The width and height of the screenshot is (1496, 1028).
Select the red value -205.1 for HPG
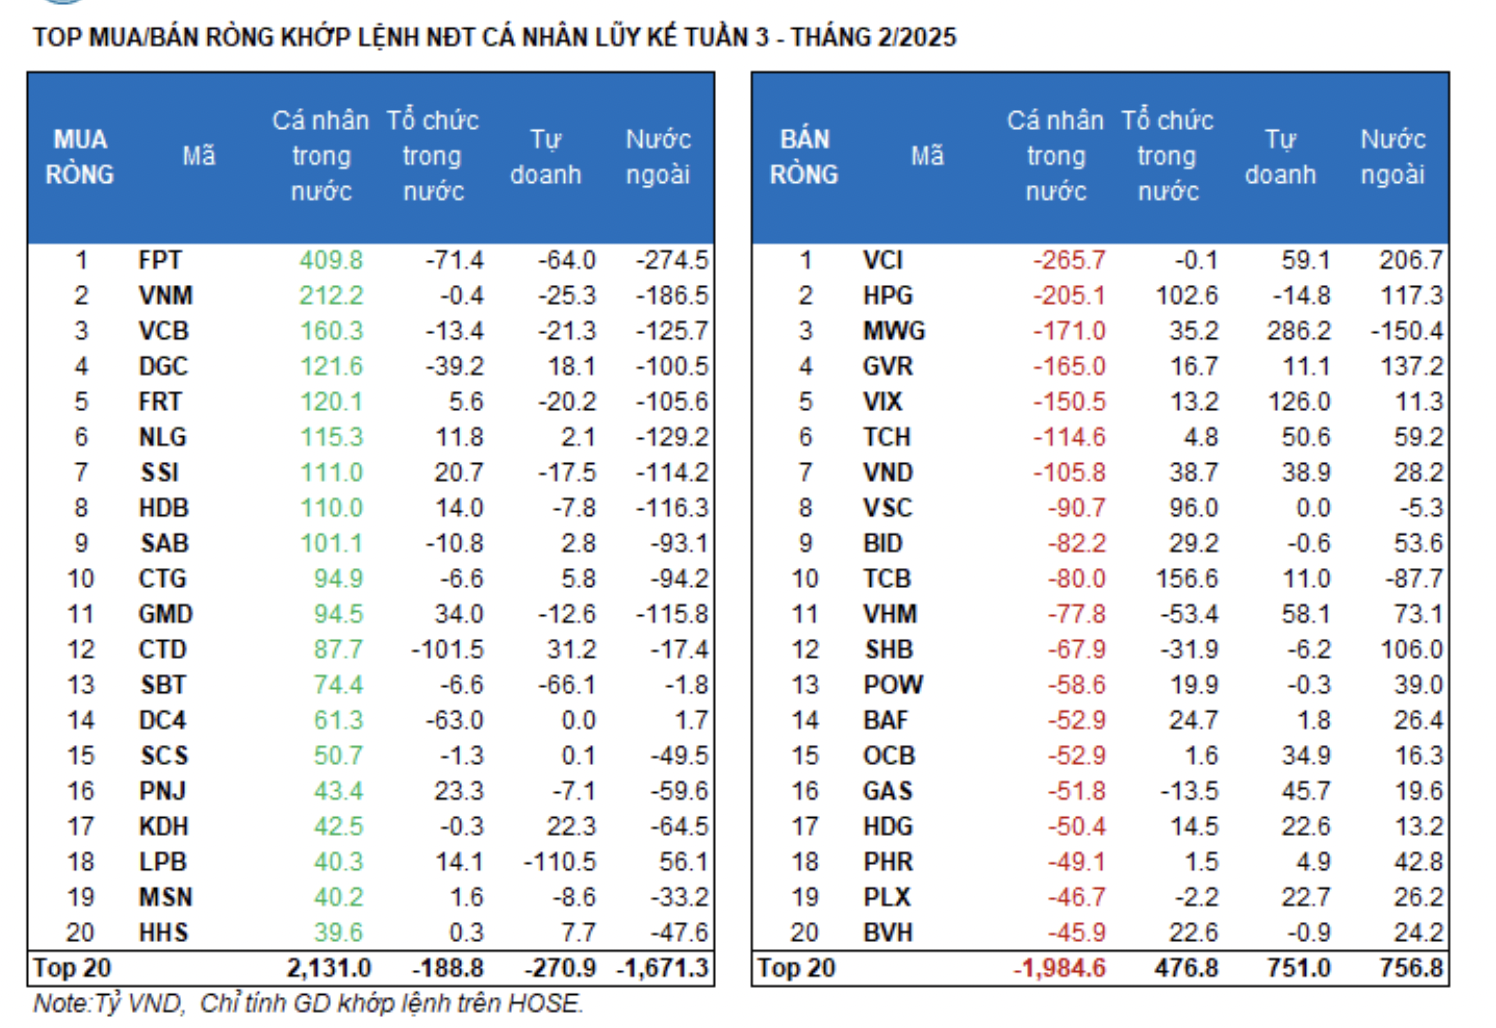click(1069, 296)
